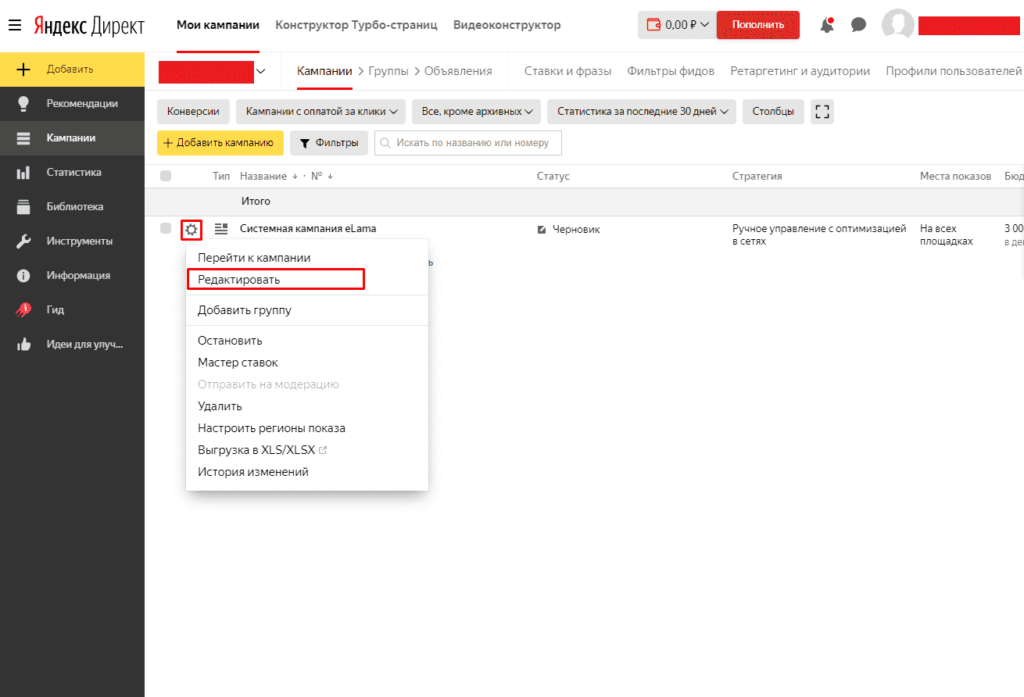Click the red Пополнить button
This screenshot has width=1024, height=697.
(x=758, y=25)
